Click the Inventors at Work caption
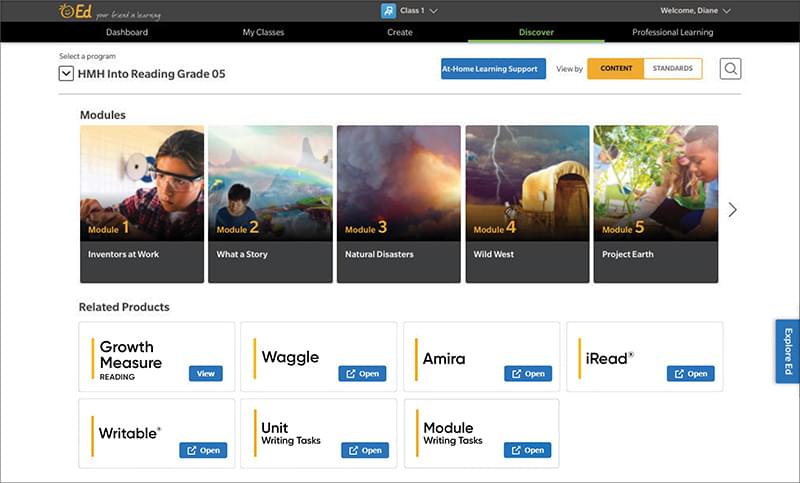This screenshot has height=483, width=800. pyautogui.click(x=123, y=254)
